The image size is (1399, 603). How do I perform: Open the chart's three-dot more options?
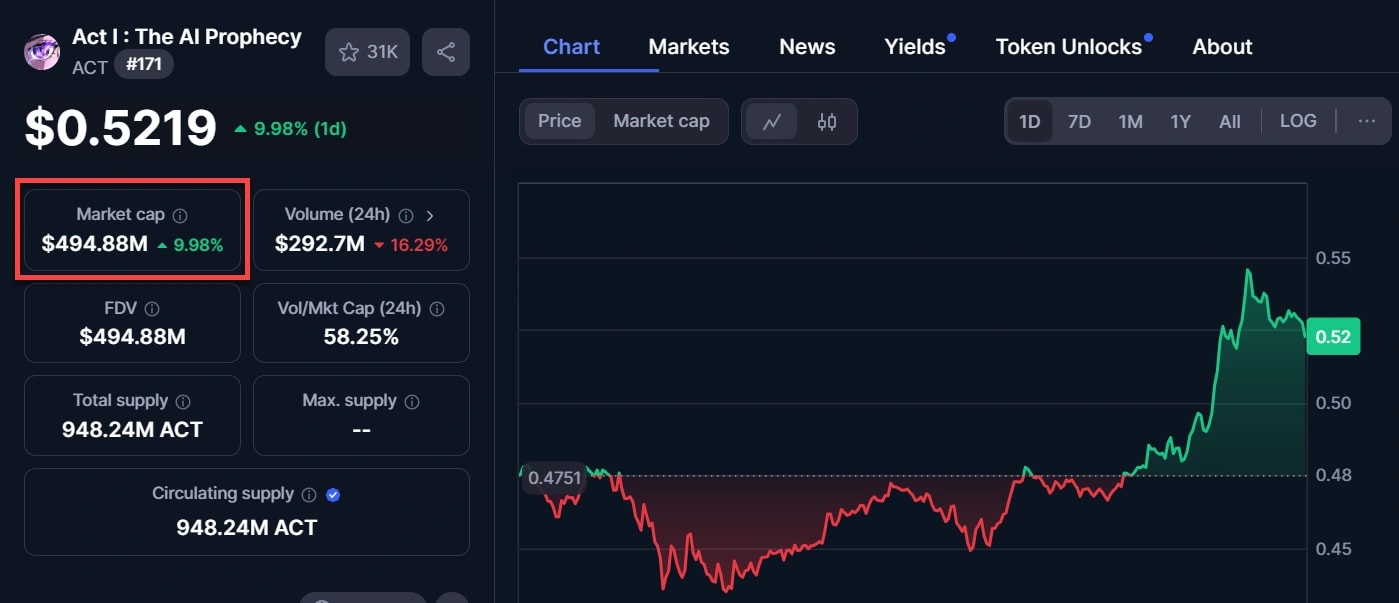[1367, 121]
